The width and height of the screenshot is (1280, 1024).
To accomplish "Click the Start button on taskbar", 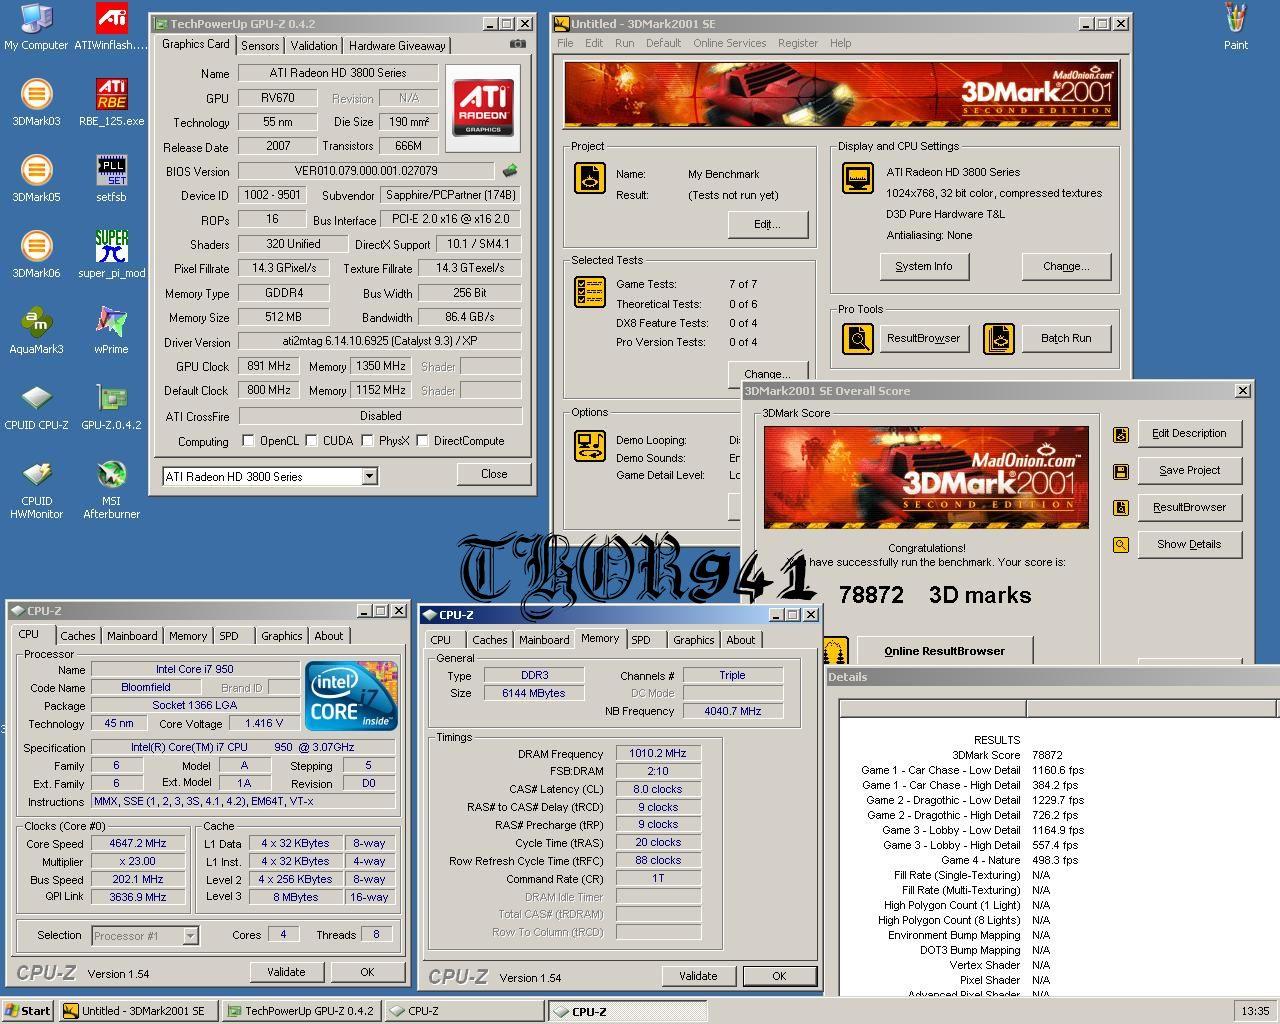I will (28, 1011).
